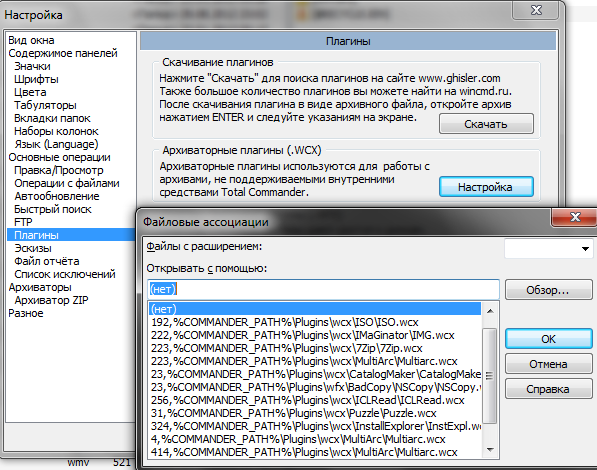Click the Скачать plugins button
The height and width of the screenshot is (470, 597).
tap(486, 124)
